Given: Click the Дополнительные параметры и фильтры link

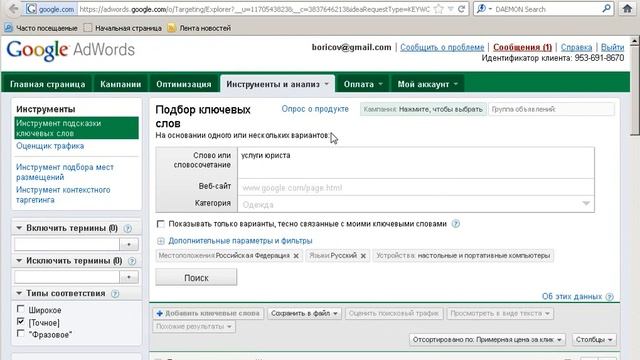Looking at the screenshot, I should point(240,241).
